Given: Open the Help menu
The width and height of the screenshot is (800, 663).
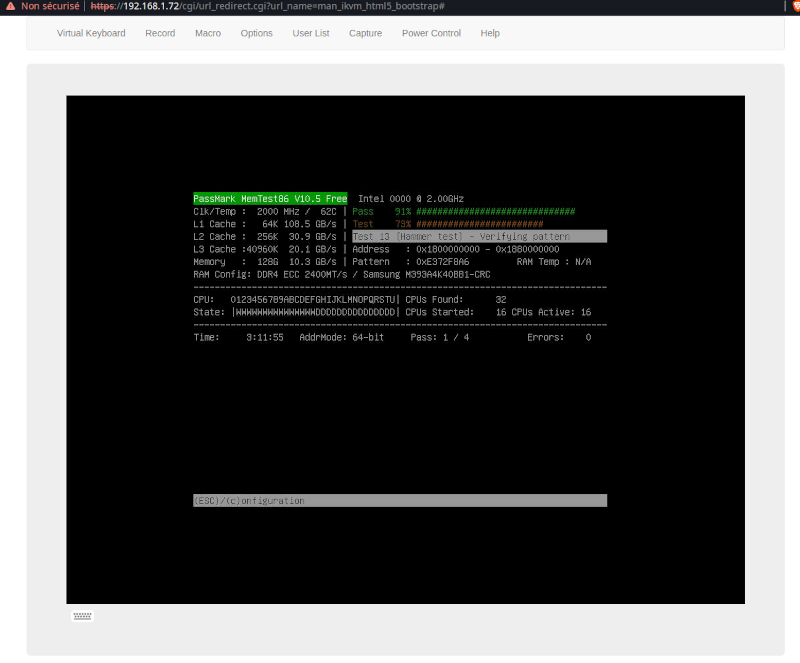Looking at the screenshot, I should [x=490, y=33].
